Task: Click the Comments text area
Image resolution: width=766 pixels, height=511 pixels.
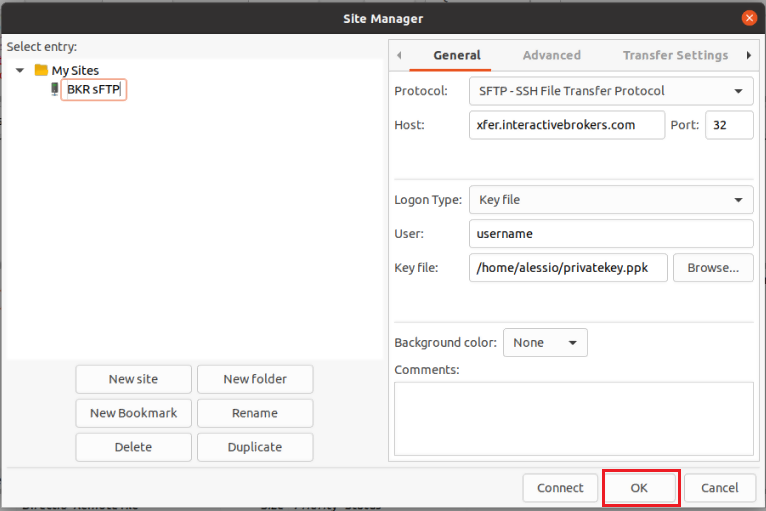Action: click(x=574, y=419)
